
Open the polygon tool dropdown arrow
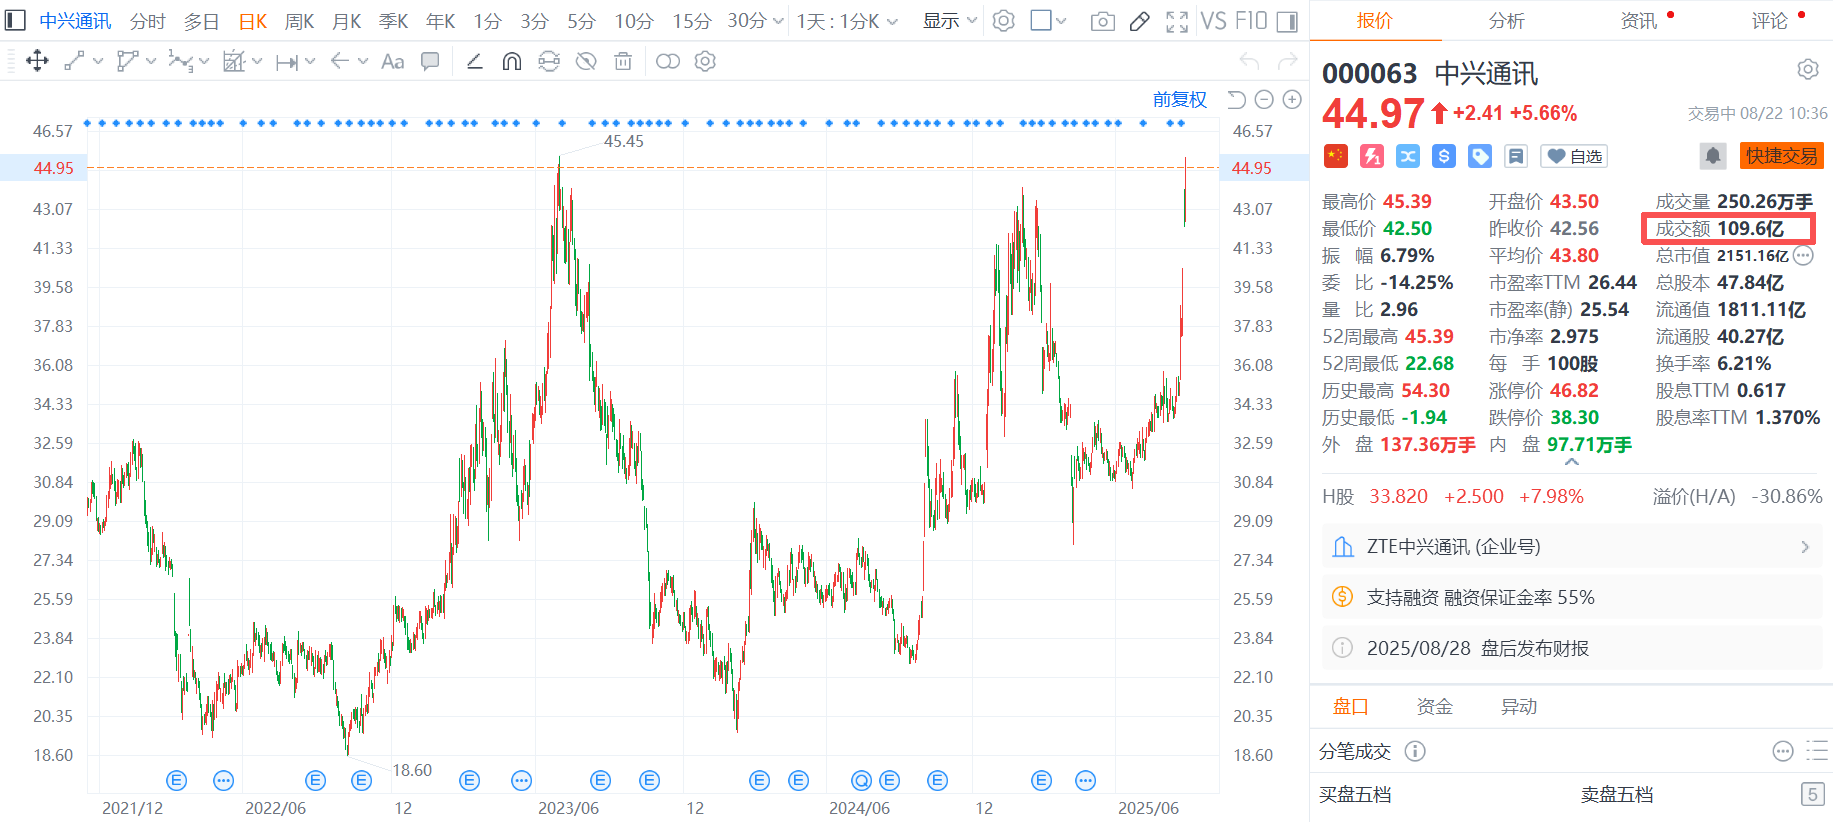click(x=151, y=62)
